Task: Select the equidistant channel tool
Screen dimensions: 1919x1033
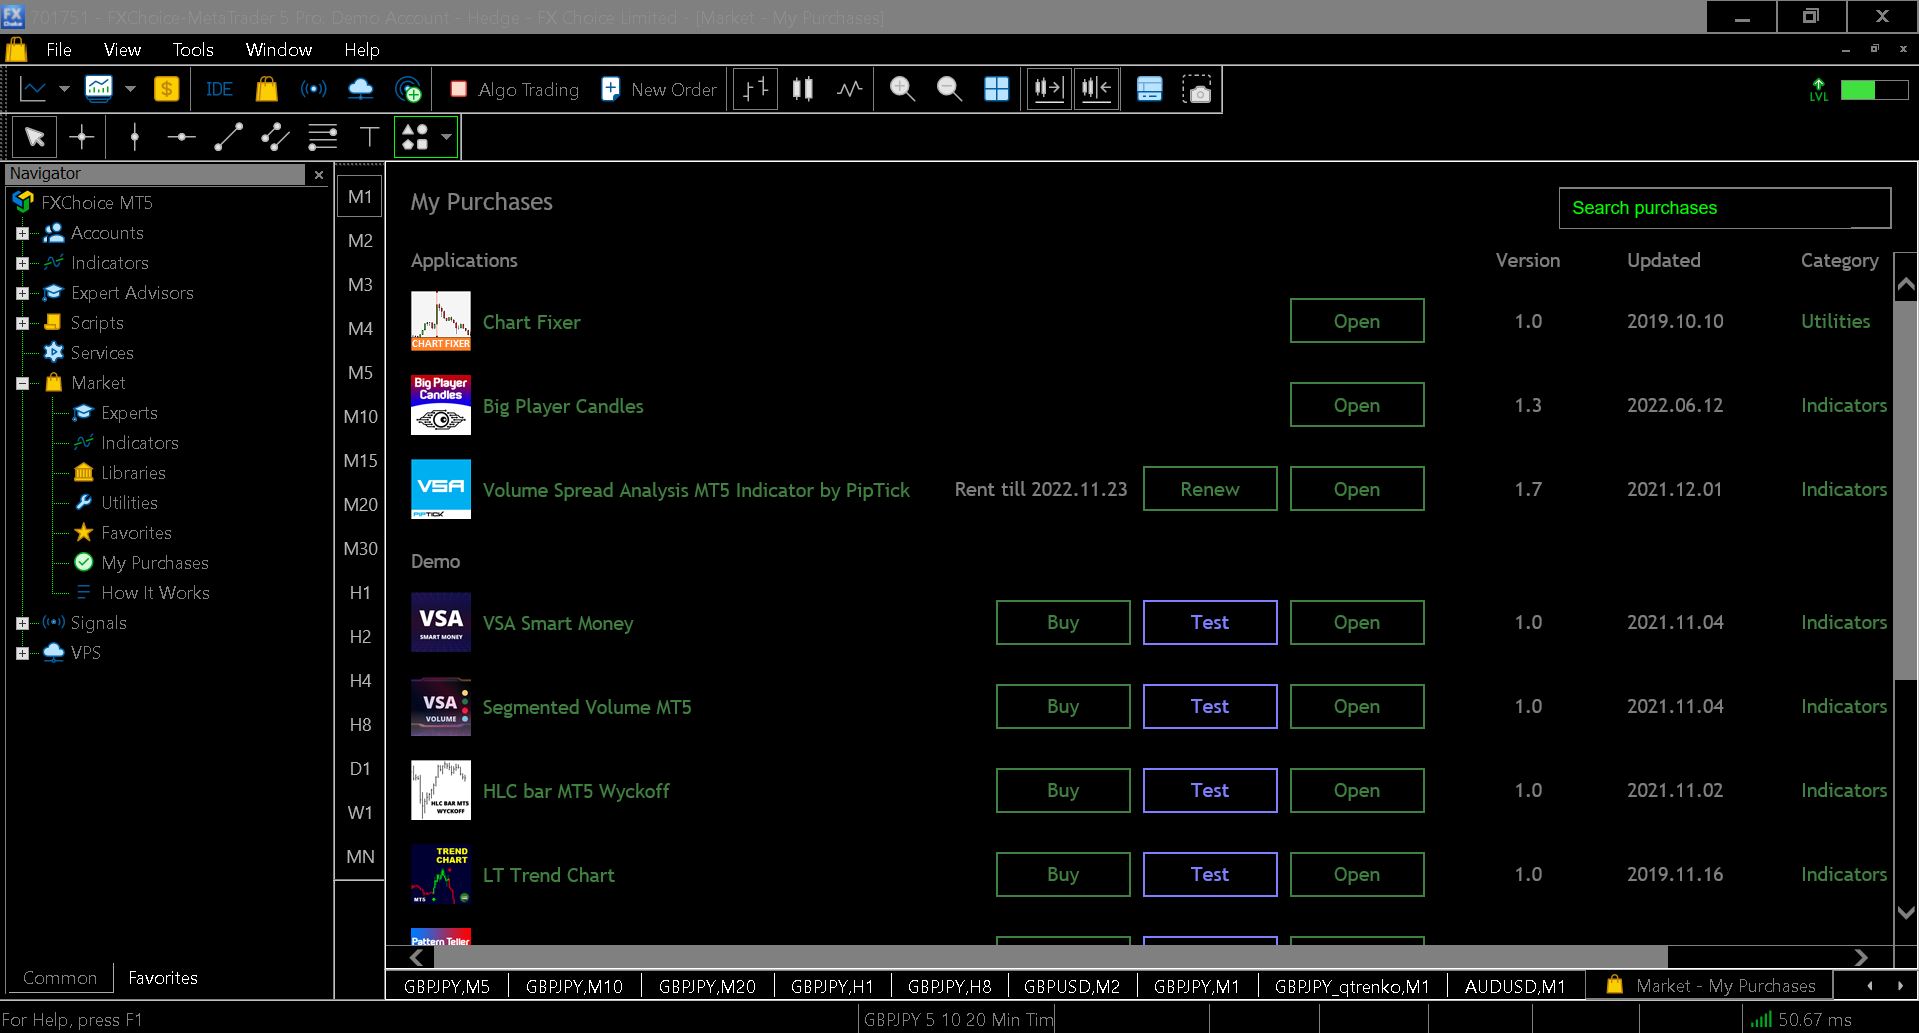Action: (x=275, y=137)
